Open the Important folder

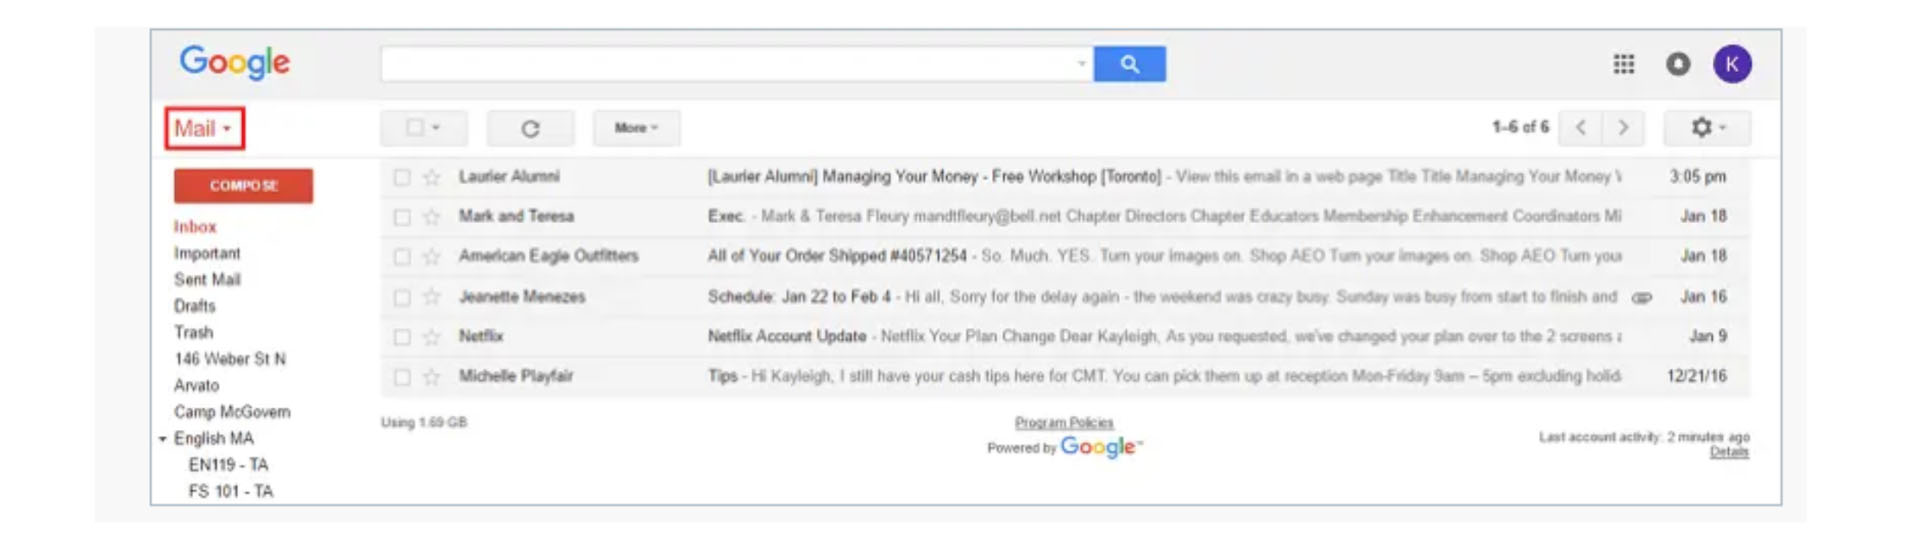[x=207, y=253]
